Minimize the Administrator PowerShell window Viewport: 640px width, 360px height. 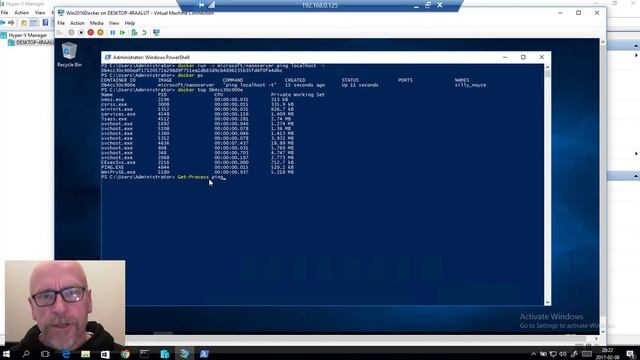coord(505,57)
